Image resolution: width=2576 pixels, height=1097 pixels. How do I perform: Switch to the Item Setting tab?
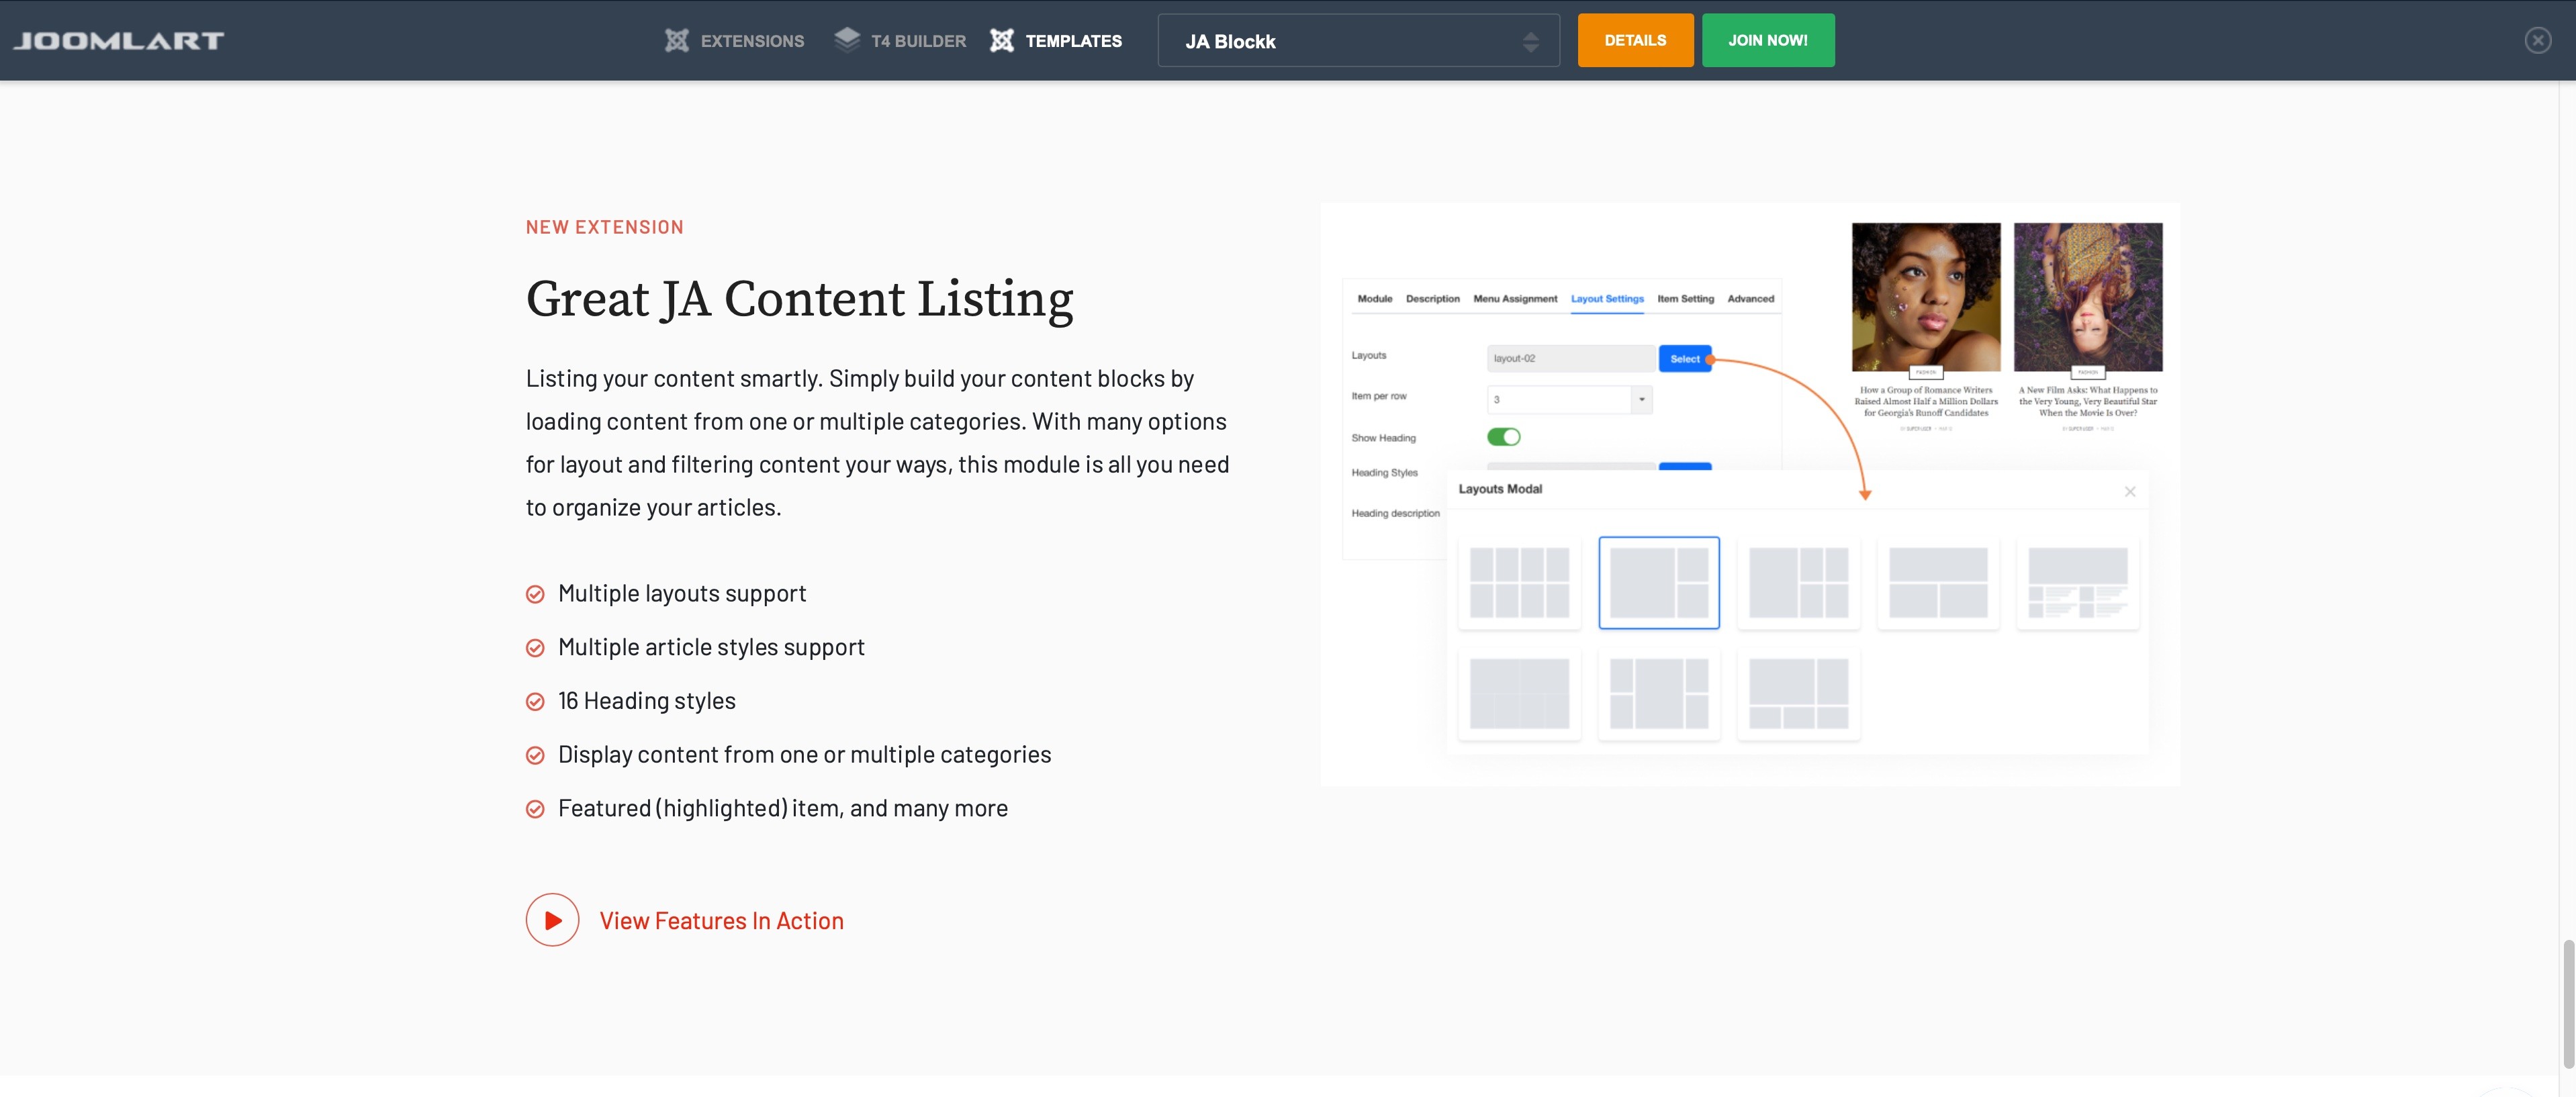[1685, 299]
